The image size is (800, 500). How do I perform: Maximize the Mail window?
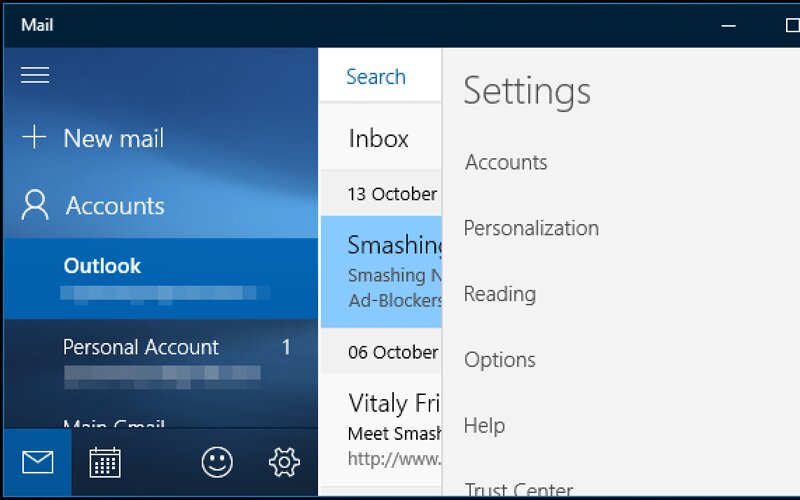[792, 26]
